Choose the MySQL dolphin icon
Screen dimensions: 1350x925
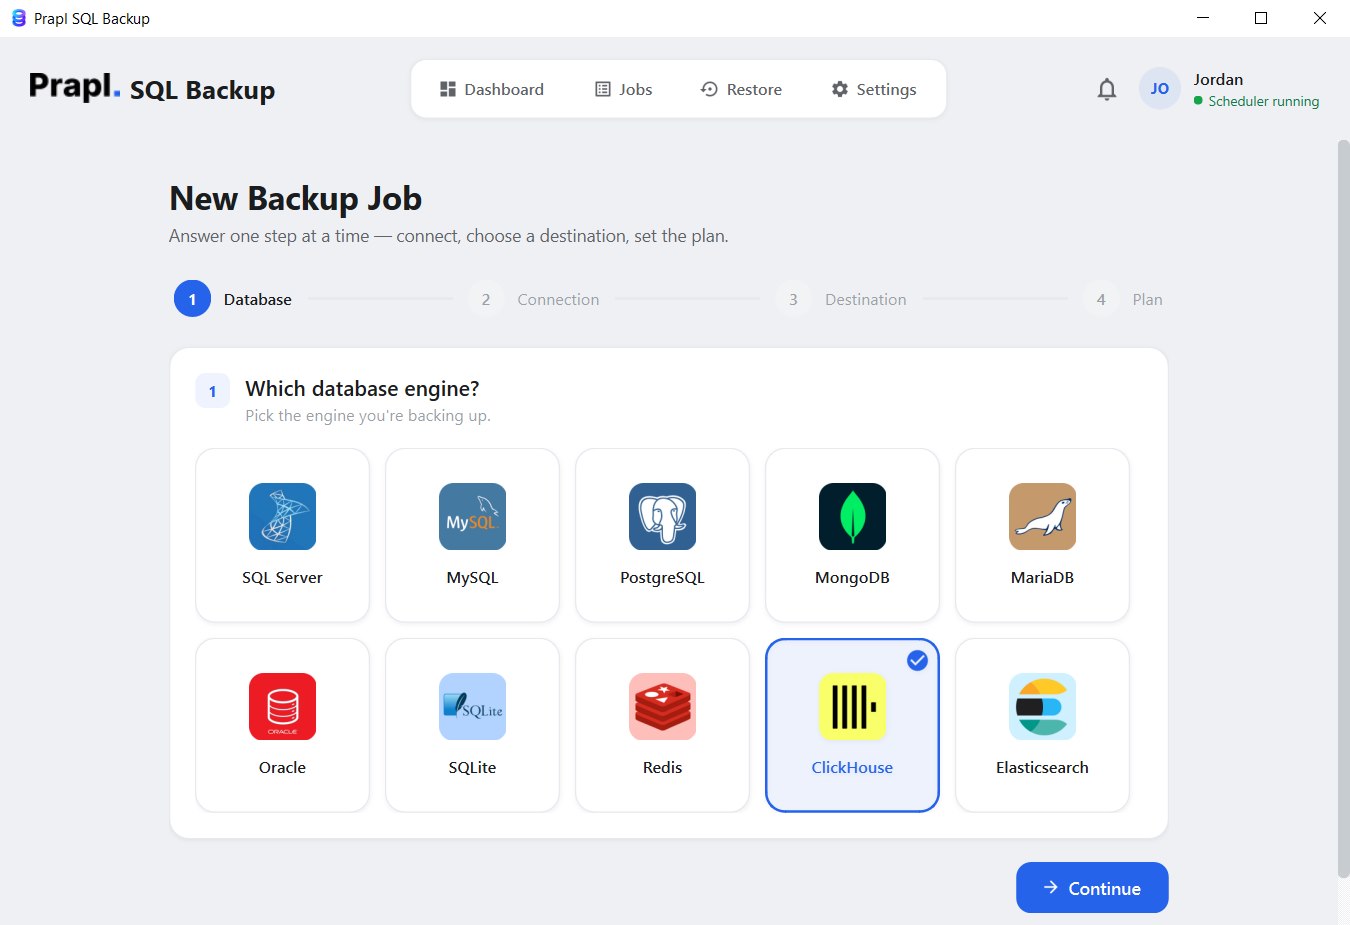tap(472, 516)
